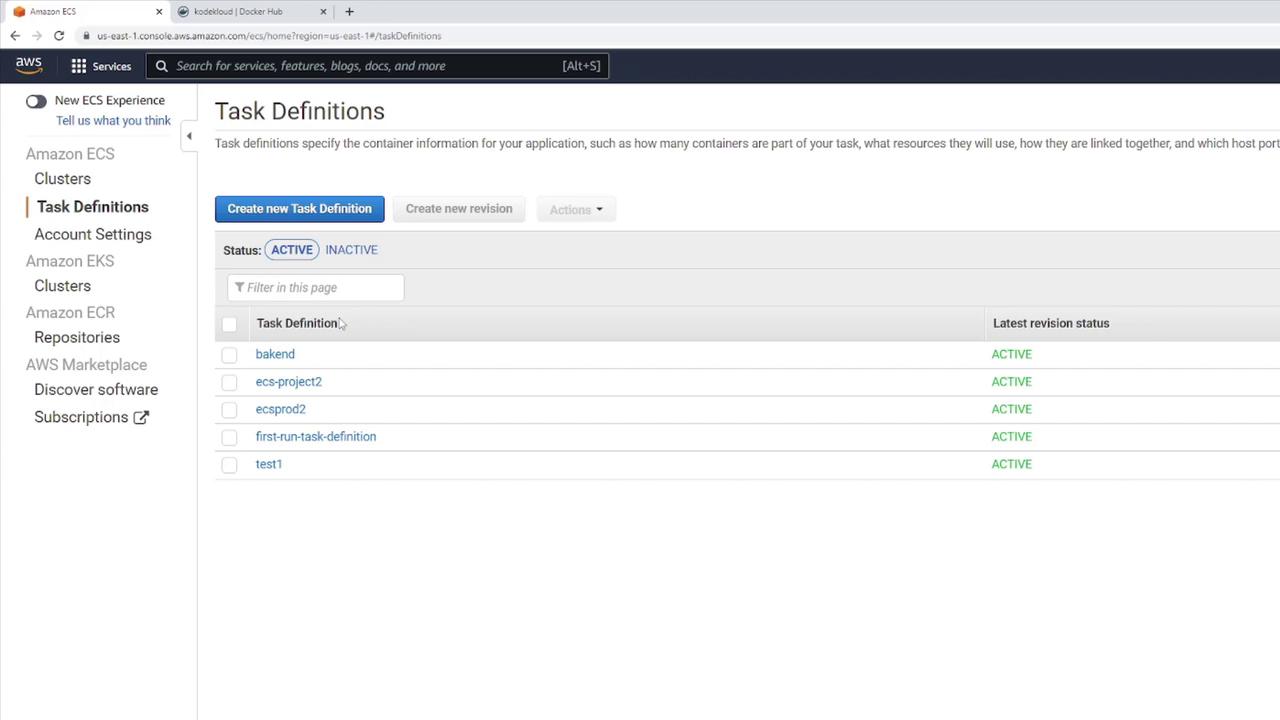
Task: Select the ecsprod2 row checkbox
Action: 229,410
